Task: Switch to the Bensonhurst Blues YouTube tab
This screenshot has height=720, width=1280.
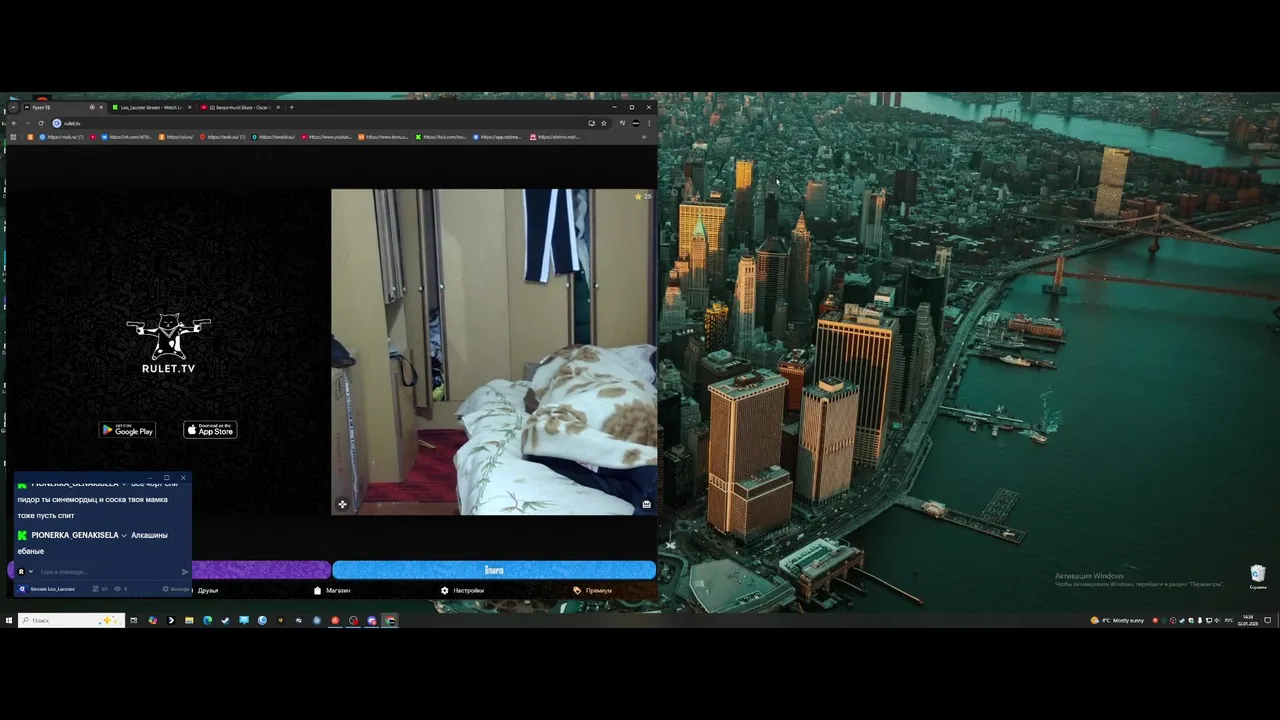Action: click(x=240, y=107)
